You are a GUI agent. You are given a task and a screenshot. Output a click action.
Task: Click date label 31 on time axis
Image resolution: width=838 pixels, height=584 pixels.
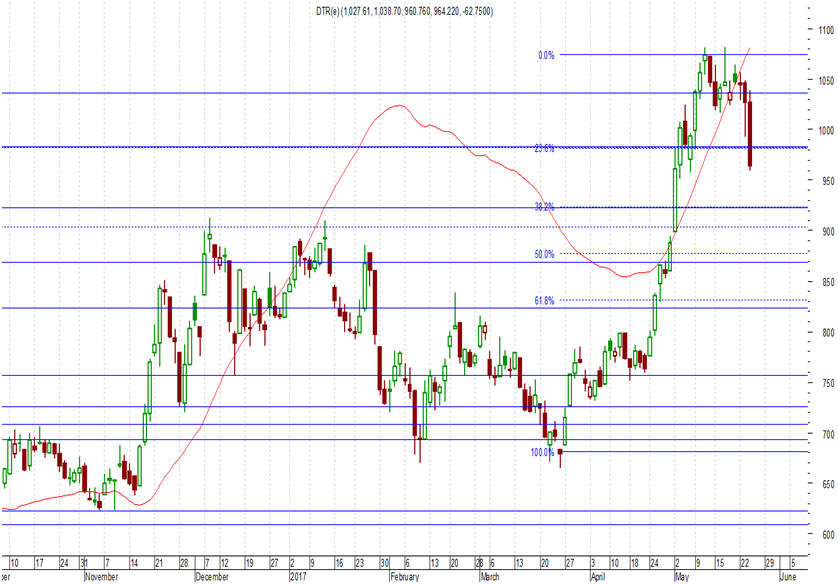84,563
